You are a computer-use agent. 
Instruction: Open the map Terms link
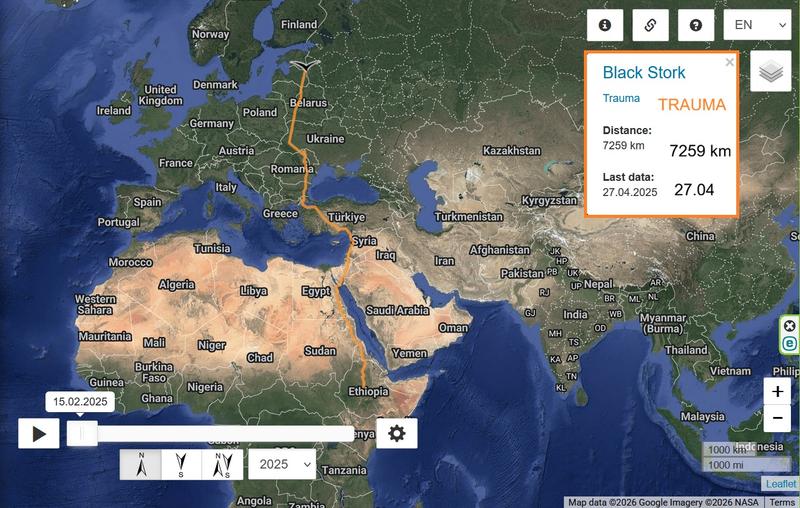[x=782, y=502]
